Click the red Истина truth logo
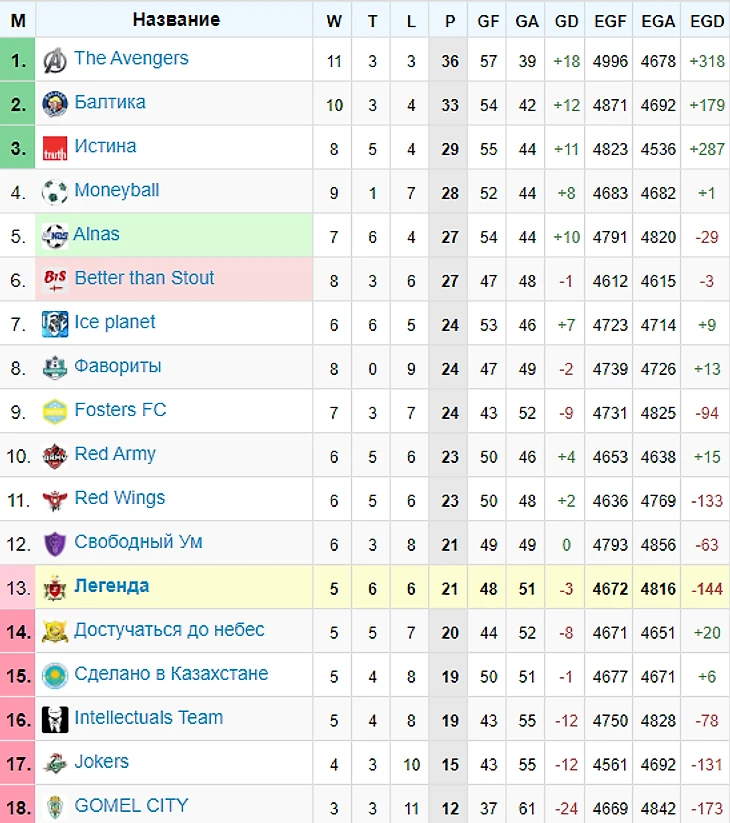Screen dimensions: 730x823 point(55,148)
